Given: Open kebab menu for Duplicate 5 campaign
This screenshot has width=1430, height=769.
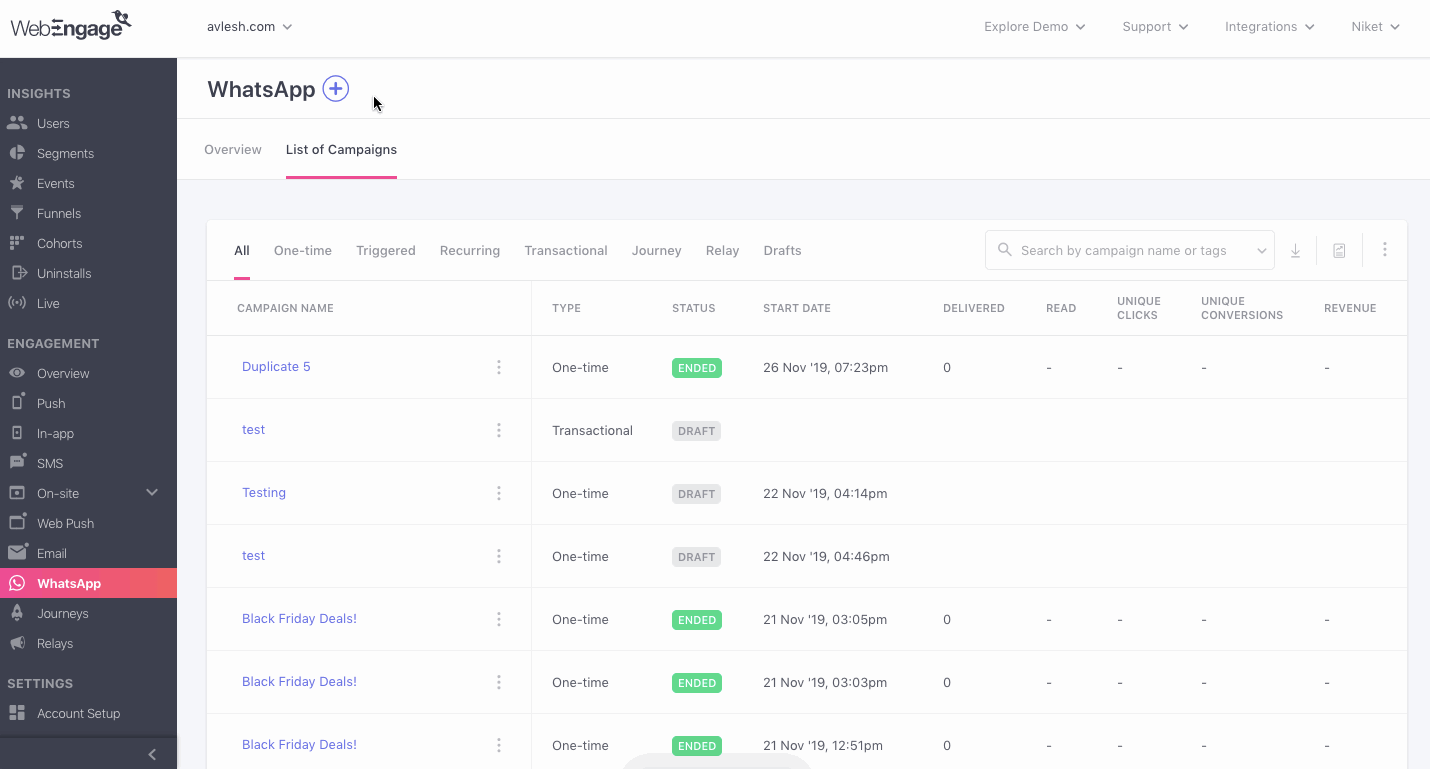Looking at the screenshot, I should [498, 367].
